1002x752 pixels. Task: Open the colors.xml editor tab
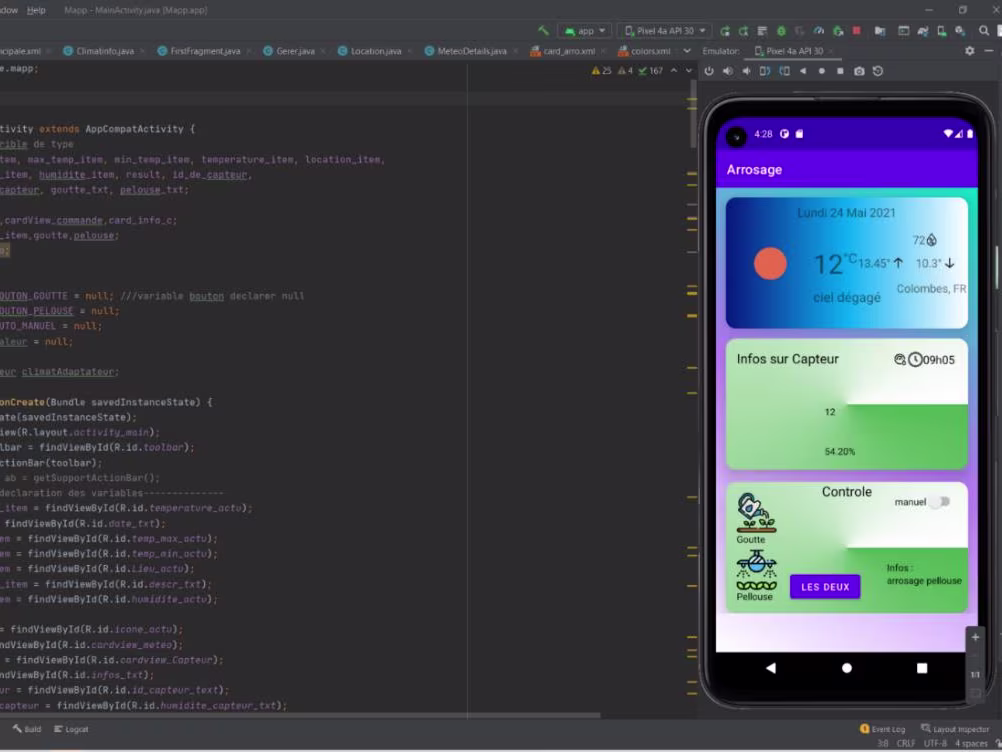tap(645, 51)
